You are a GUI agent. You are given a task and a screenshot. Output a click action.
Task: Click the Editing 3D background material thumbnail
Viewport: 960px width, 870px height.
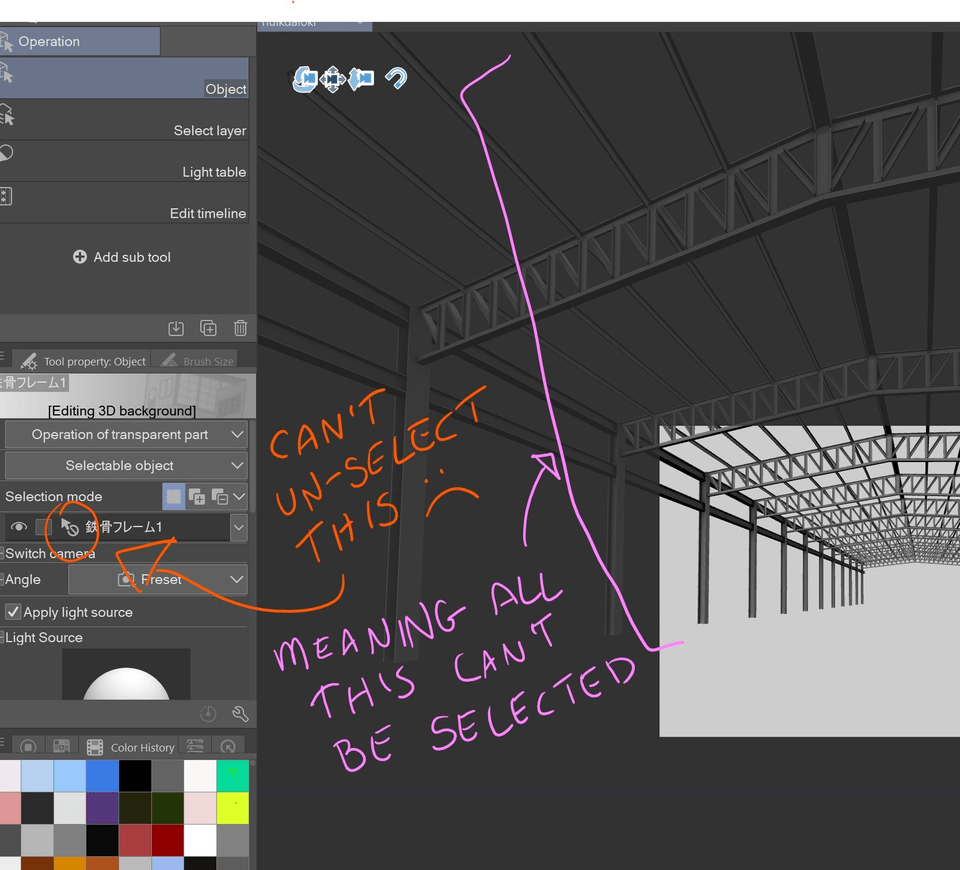click(x=126, y=396)
